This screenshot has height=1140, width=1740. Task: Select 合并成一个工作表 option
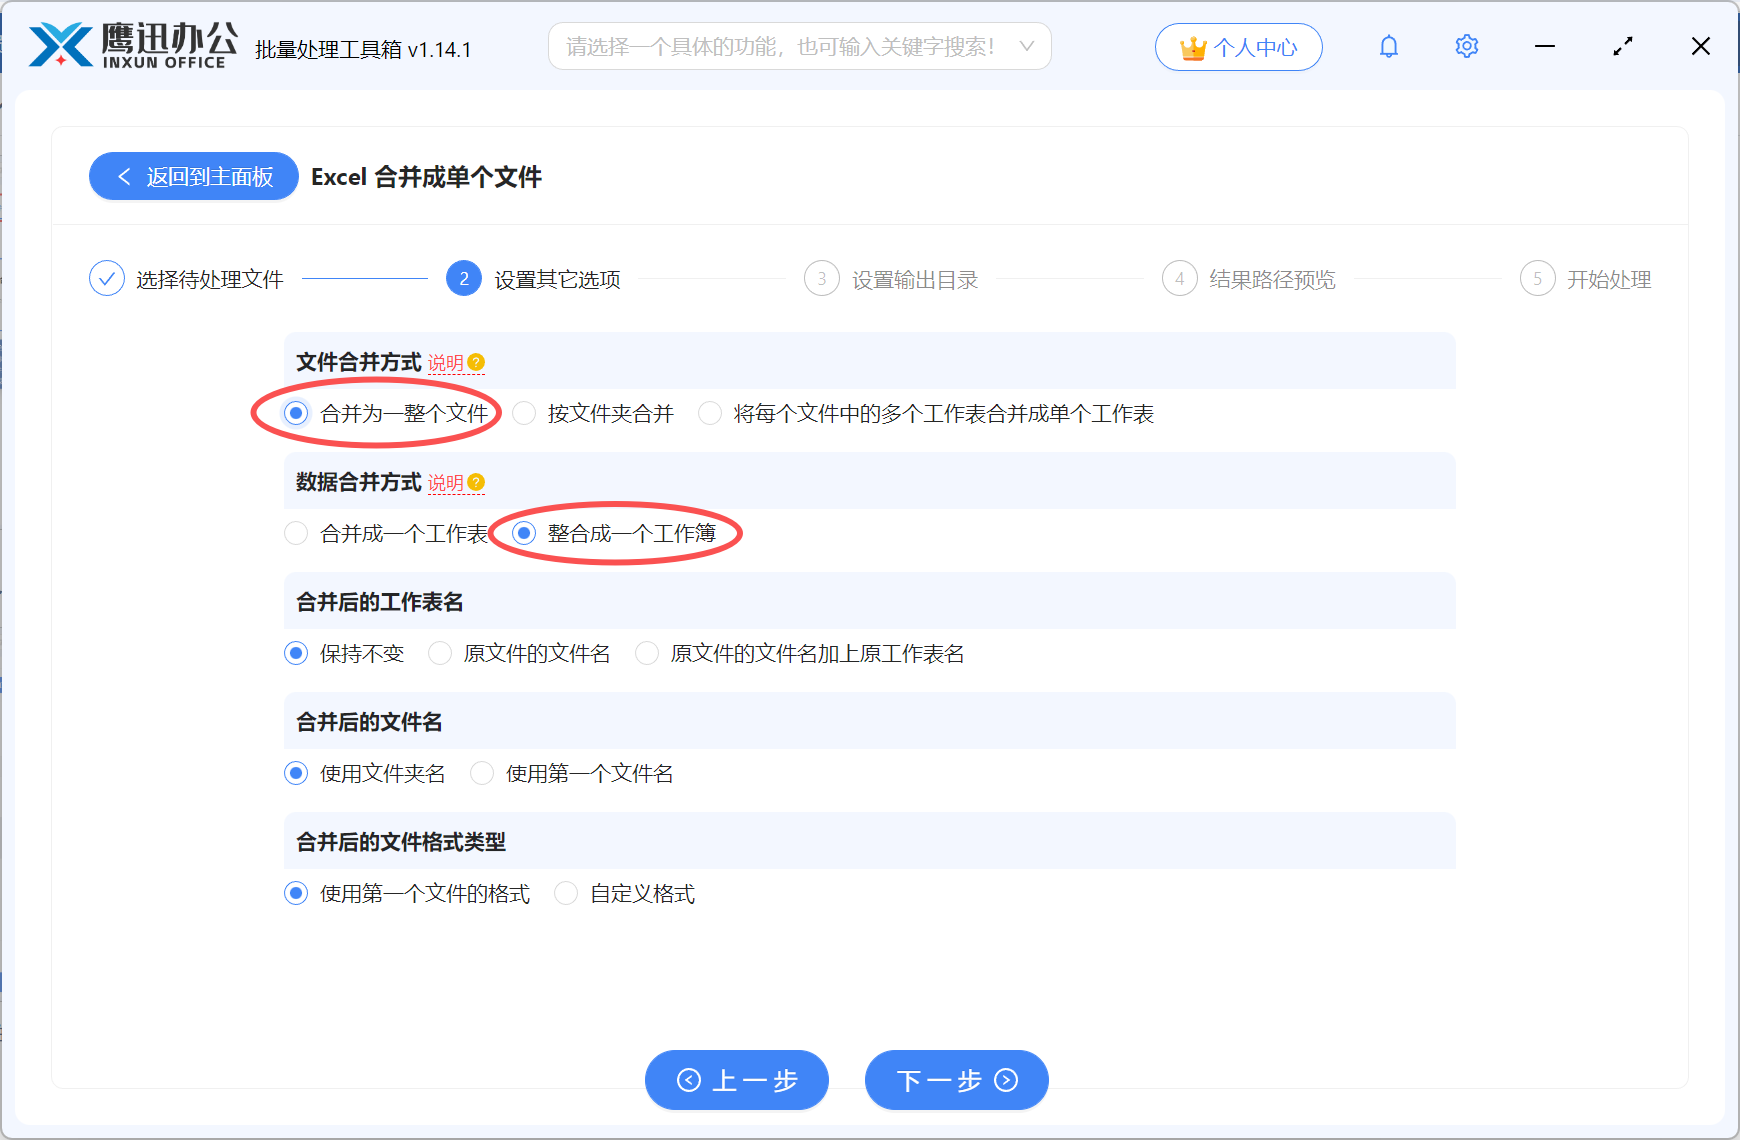click(296, 533)
